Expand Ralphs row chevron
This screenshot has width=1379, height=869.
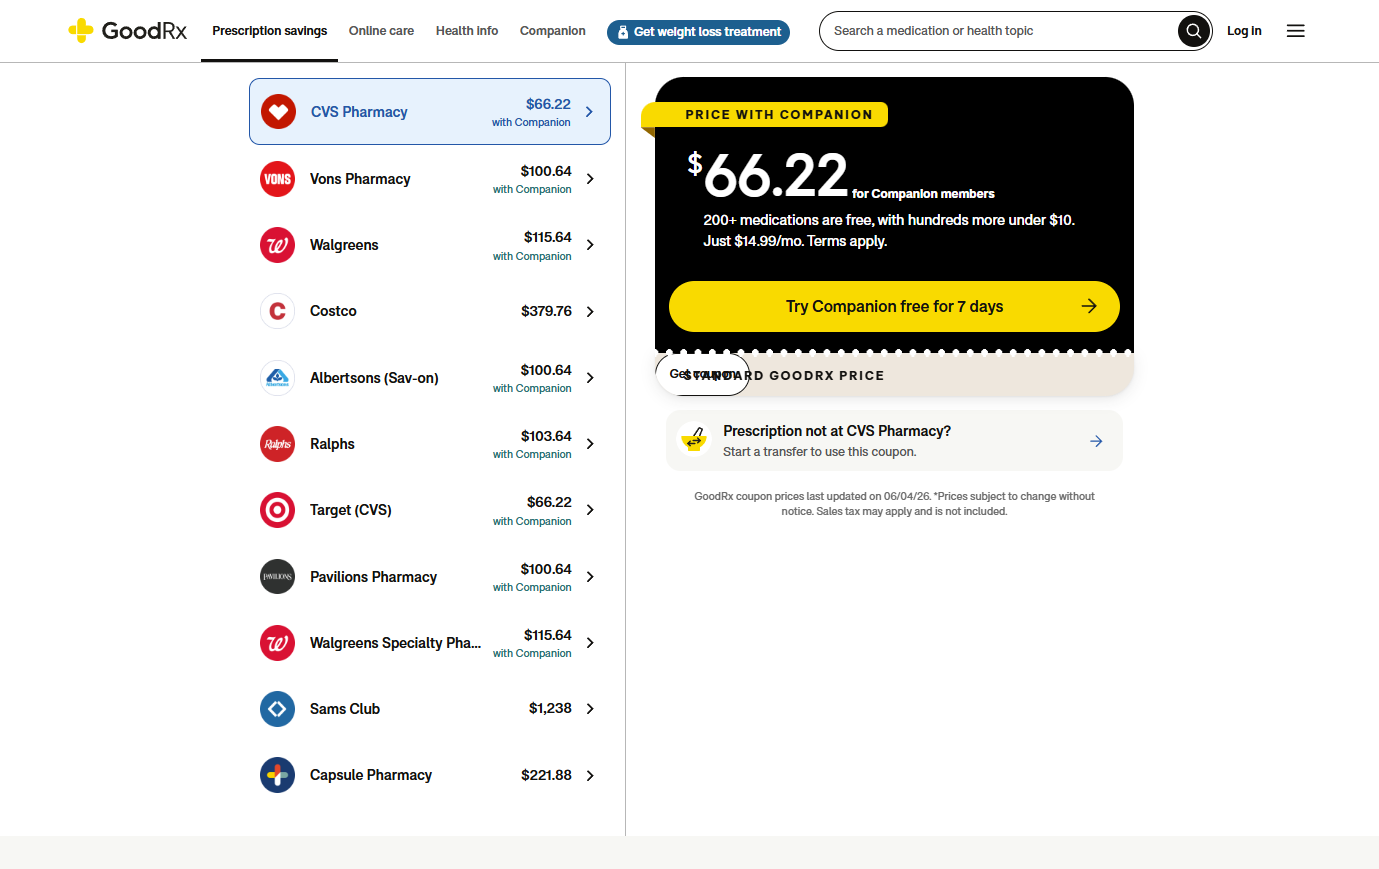590,444
